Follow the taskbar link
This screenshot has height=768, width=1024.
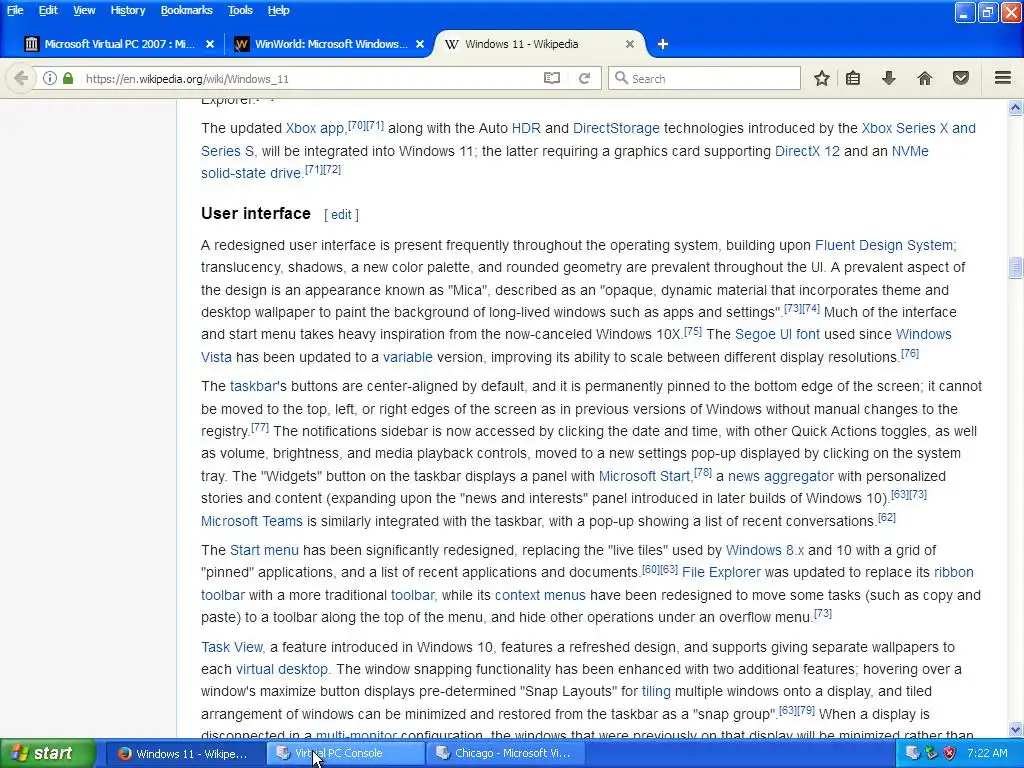(x=253, y=387)
